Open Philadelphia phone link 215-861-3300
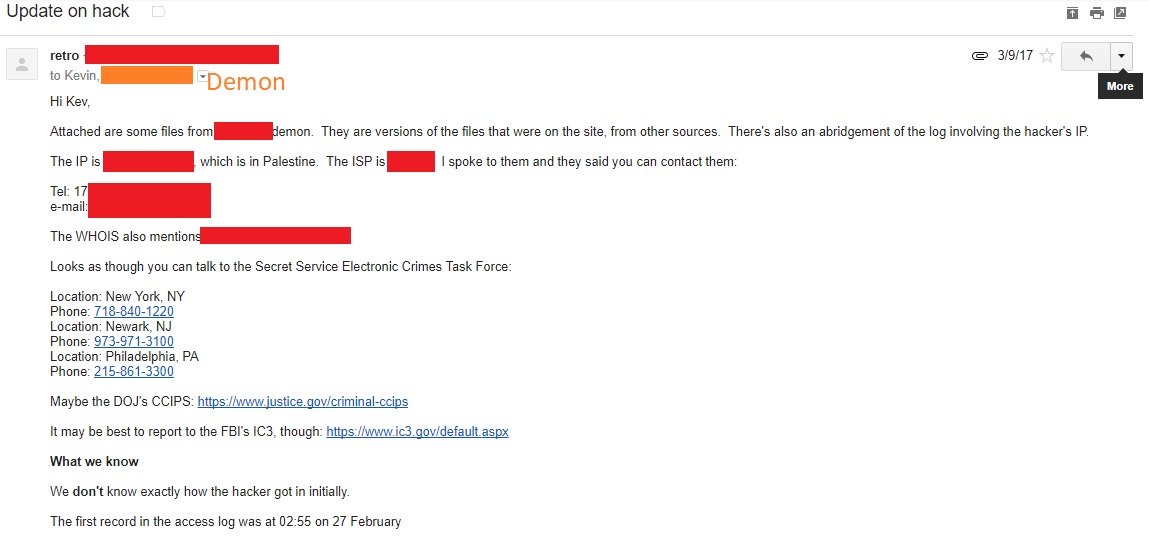1149x541 pixels. [x=134, y=372]
